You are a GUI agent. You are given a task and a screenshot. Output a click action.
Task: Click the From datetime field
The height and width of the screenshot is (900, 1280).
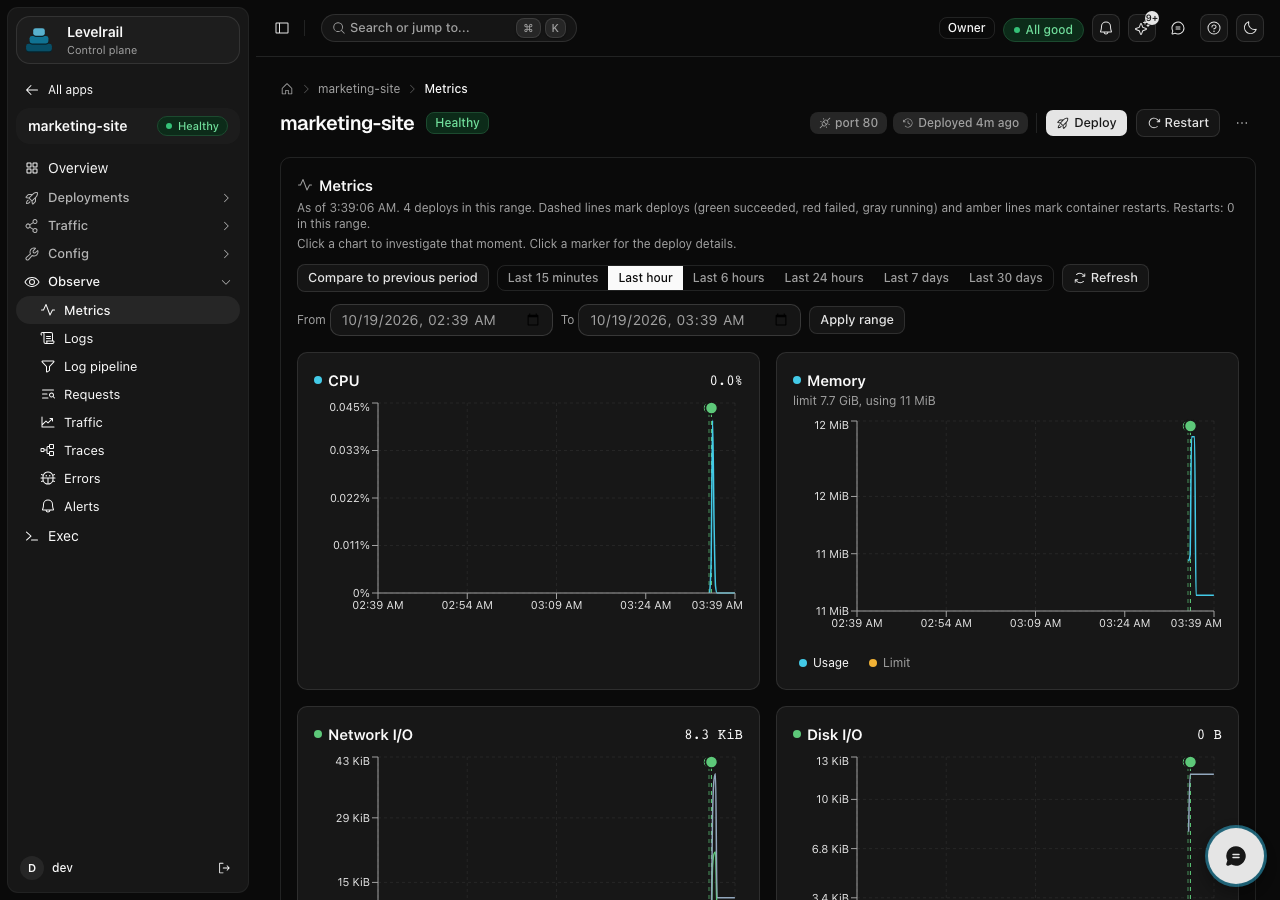tap(441, 320)
